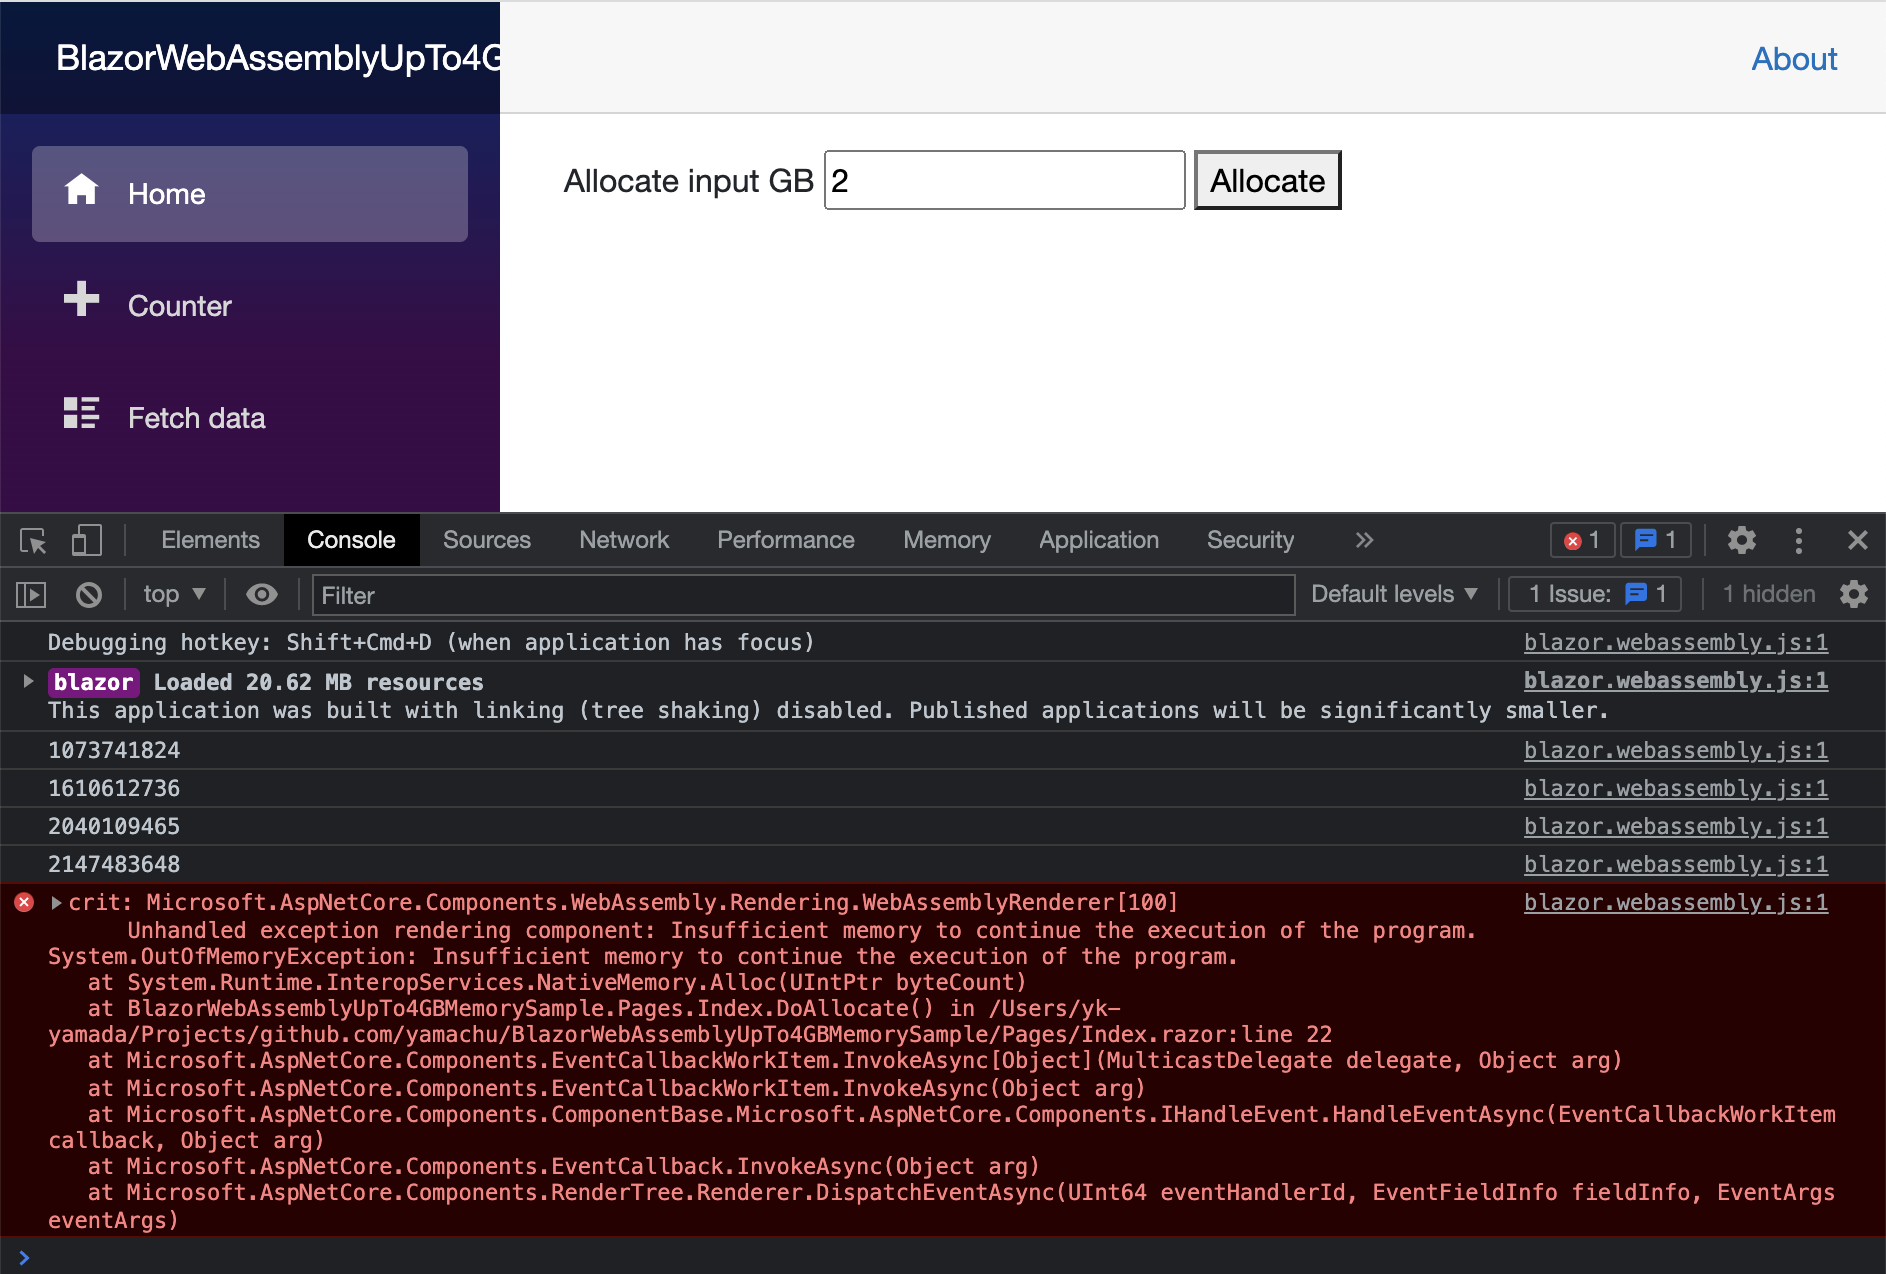The image size is (1886, 1274).
Task: Activate the inspect element picker tool
Action: tap(33, 541)
